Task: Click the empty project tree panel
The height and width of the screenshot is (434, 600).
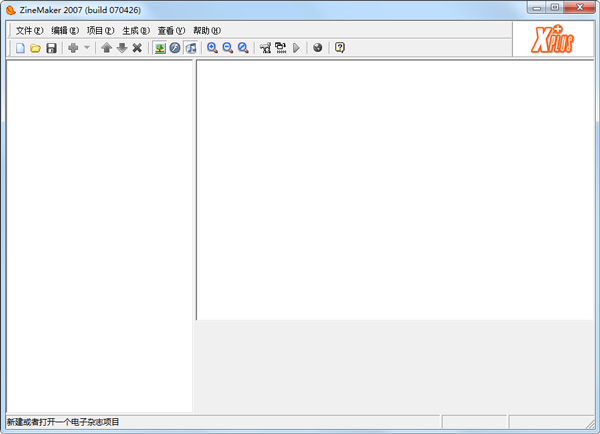Action: coord(99,235)
